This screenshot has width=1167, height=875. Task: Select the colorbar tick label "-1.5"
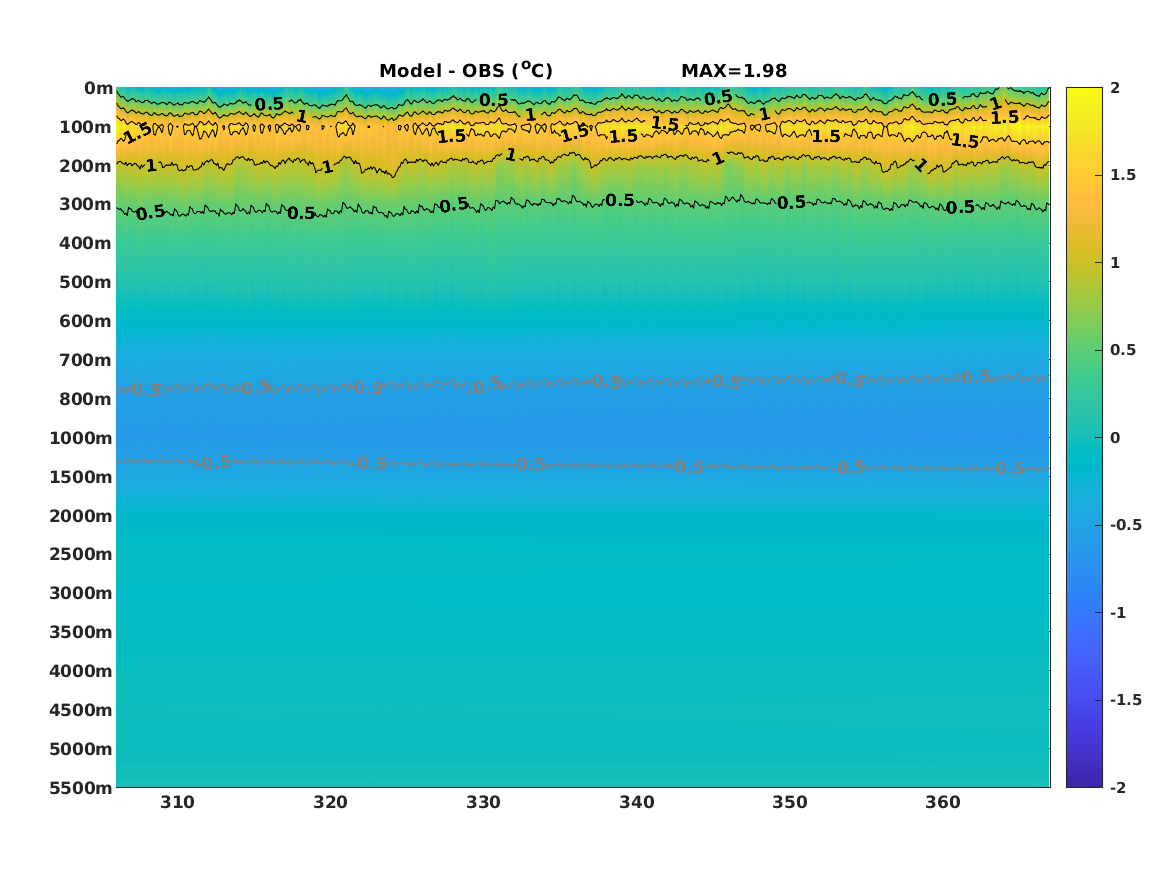(1125, 699)
